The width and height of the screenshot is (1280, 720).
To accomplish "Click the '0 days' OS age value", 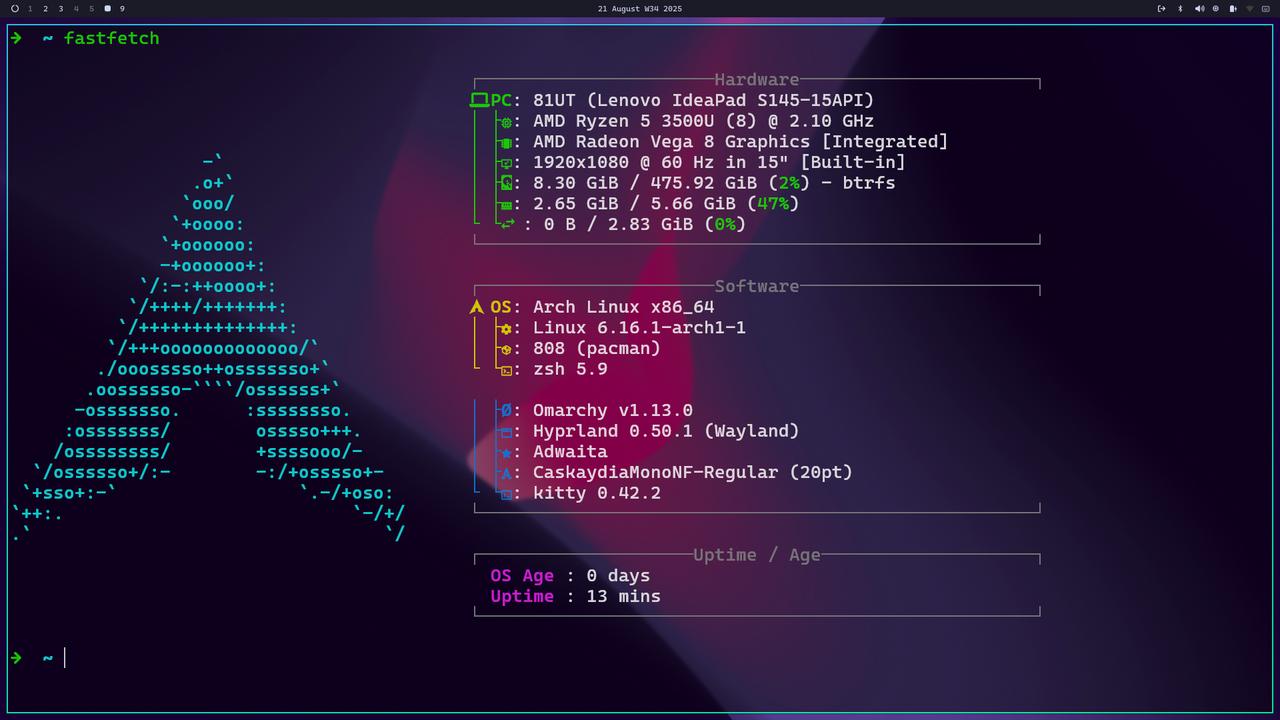I will [x=618, y=576].
